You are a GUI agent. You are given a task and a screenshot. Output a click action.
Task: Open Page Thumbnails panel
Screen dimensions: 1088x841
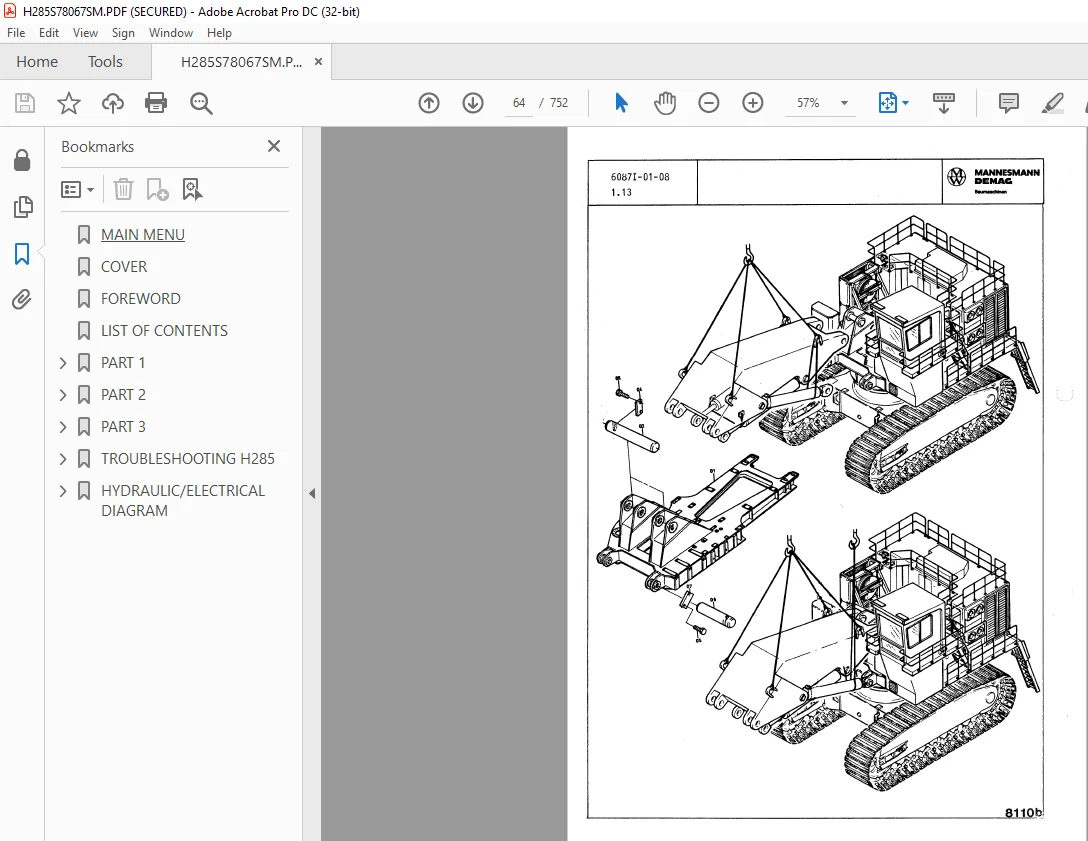[23, 207]
